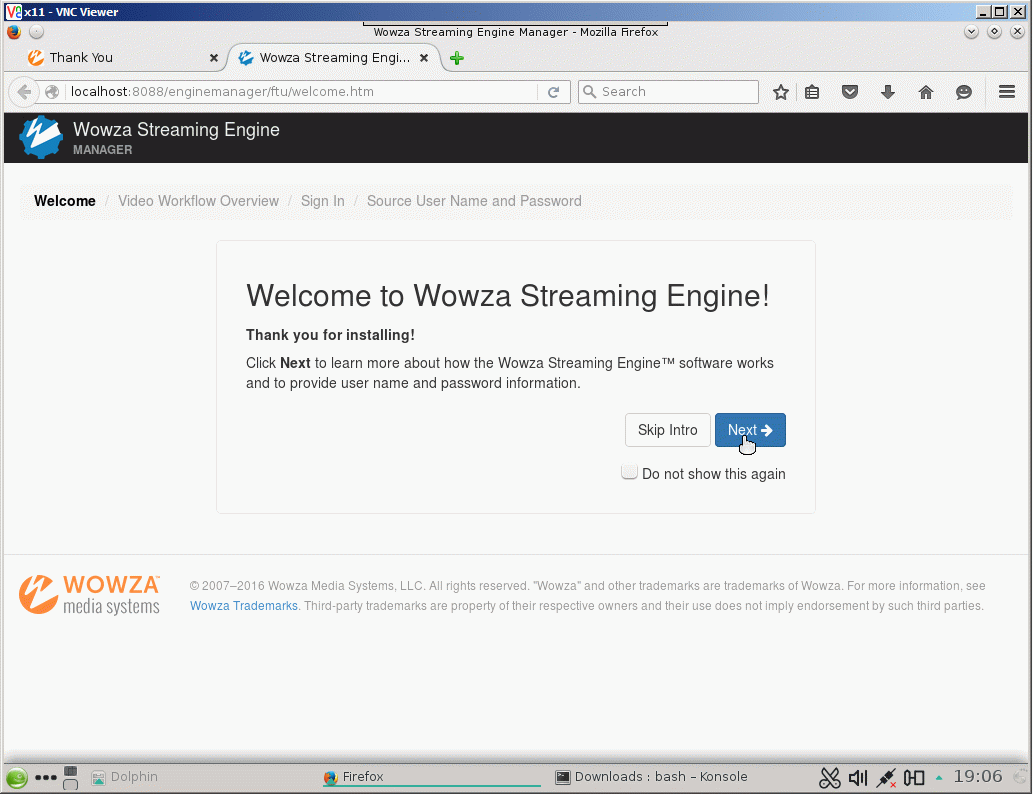1033x794 pixels.
Task: Click the Firefox icon in title bar
Action: click(x=14, y=32)
